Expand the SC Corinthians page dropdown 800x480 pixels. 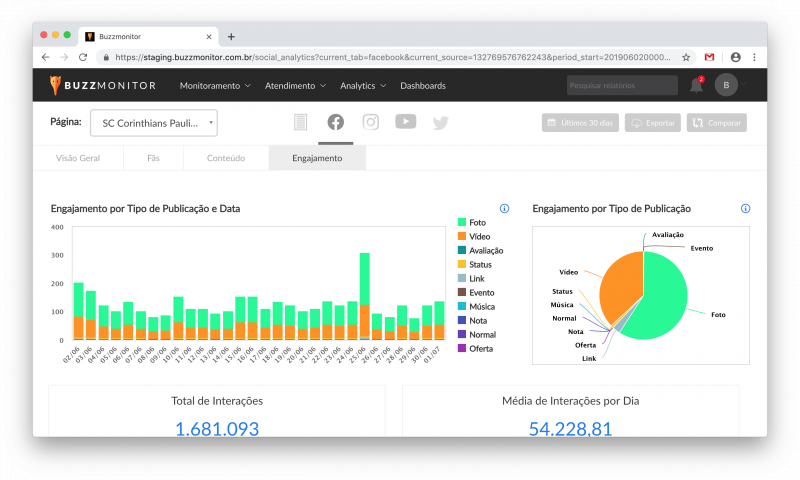(x=154, y=123)
